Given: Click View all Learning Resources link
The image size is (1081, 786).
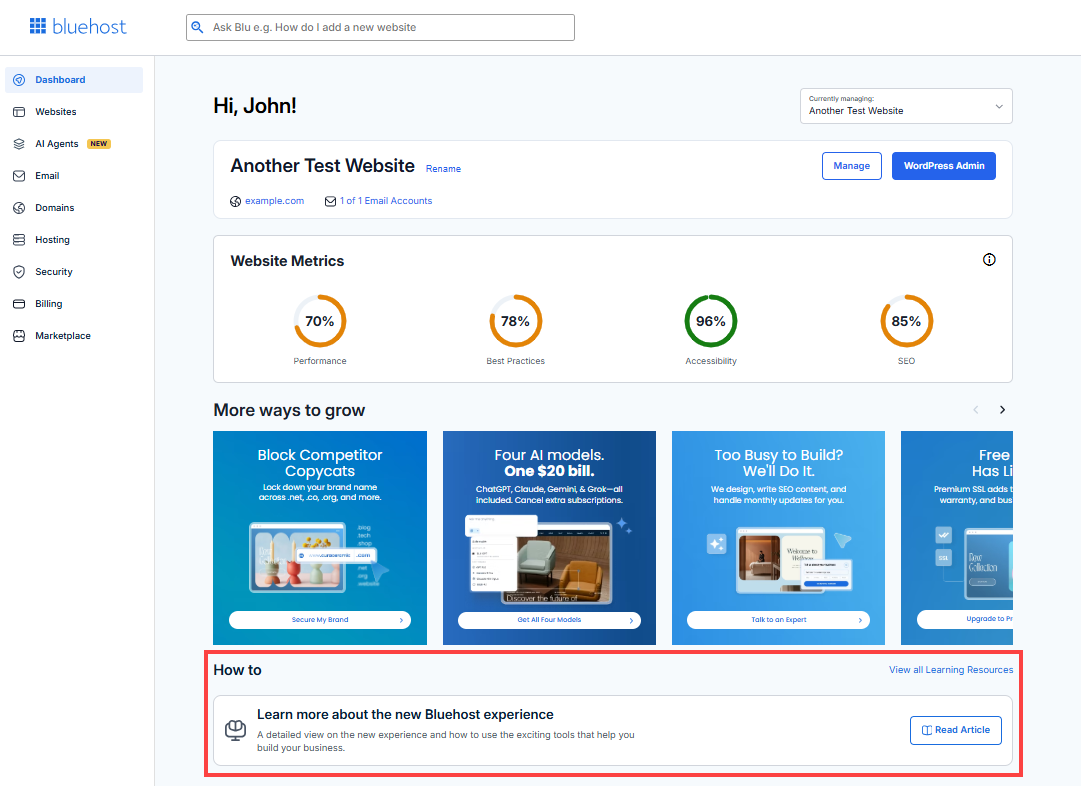Looking at the screenshot, I should click(951, 669).
